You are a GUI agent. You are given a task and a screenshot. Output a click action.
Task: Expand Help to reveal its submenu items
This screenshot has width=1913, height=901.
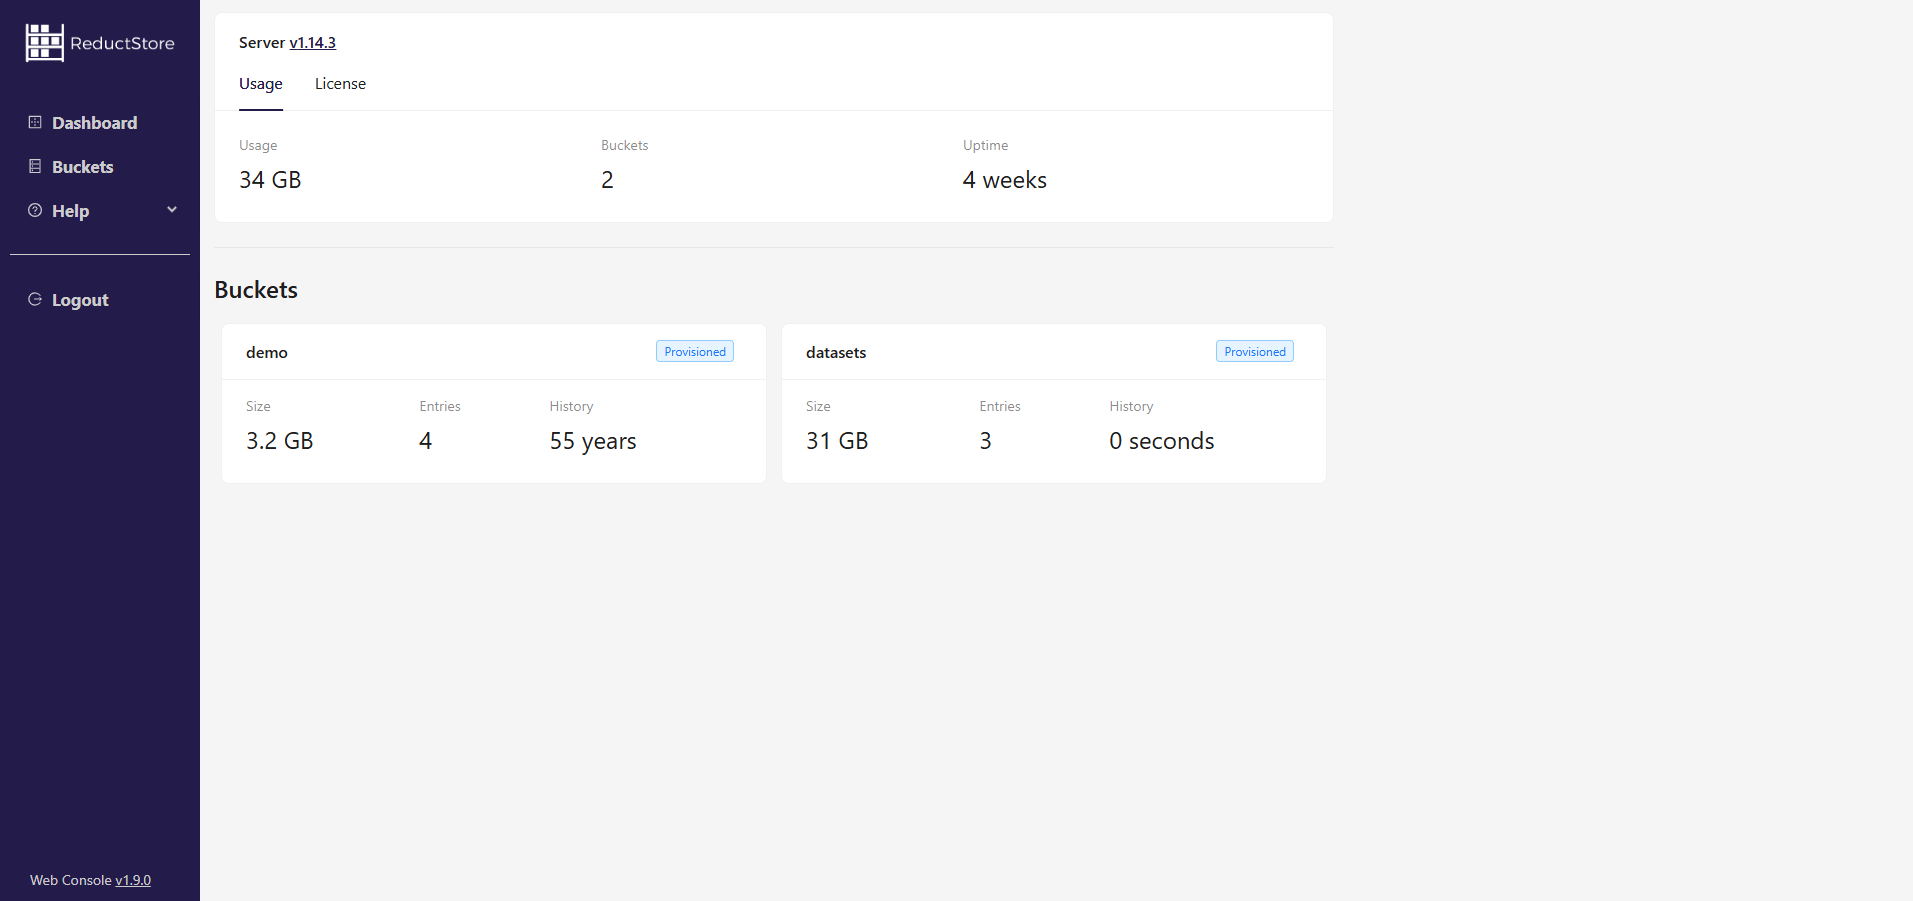click(x=171, y=210)
